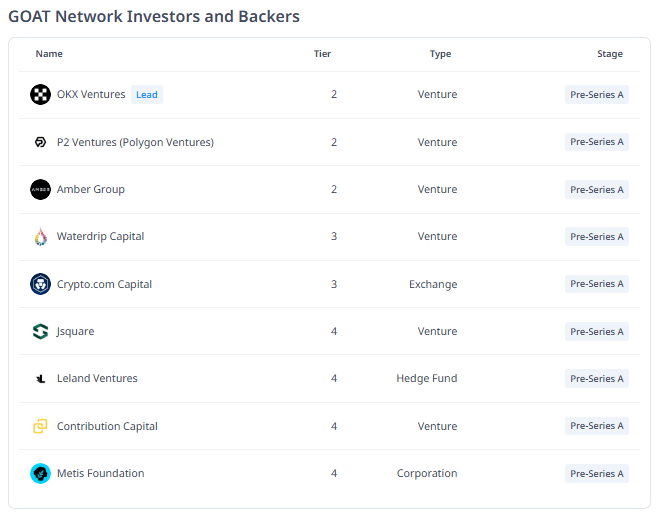Click the Leland Ventures logo icon
This screenshot has height=512, width=660.
click(x=40, y=379)
